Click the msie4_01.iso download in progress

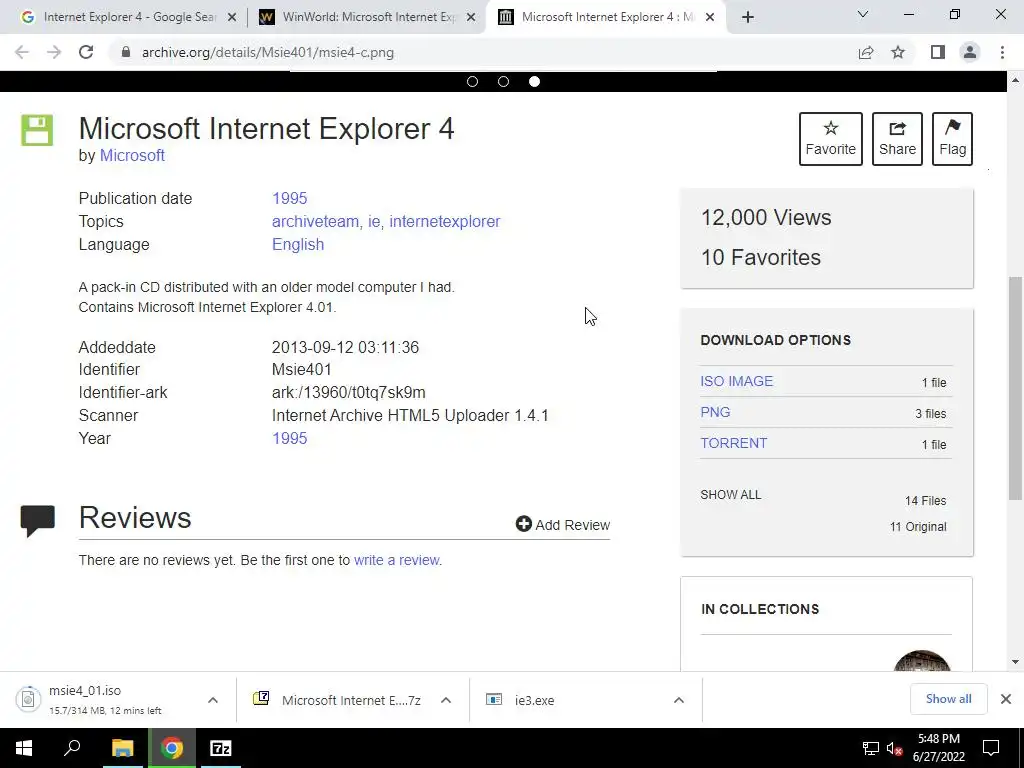point(104,700)
